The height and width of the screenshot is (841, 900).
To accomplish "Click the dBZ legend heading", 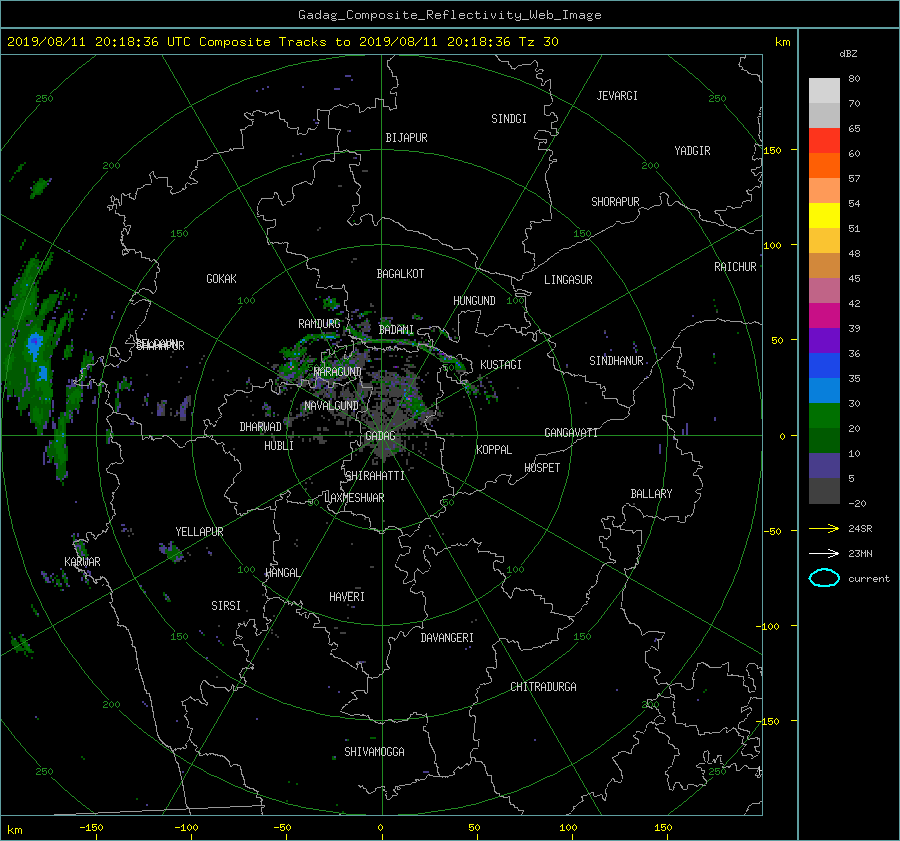I will click(848, 54).
